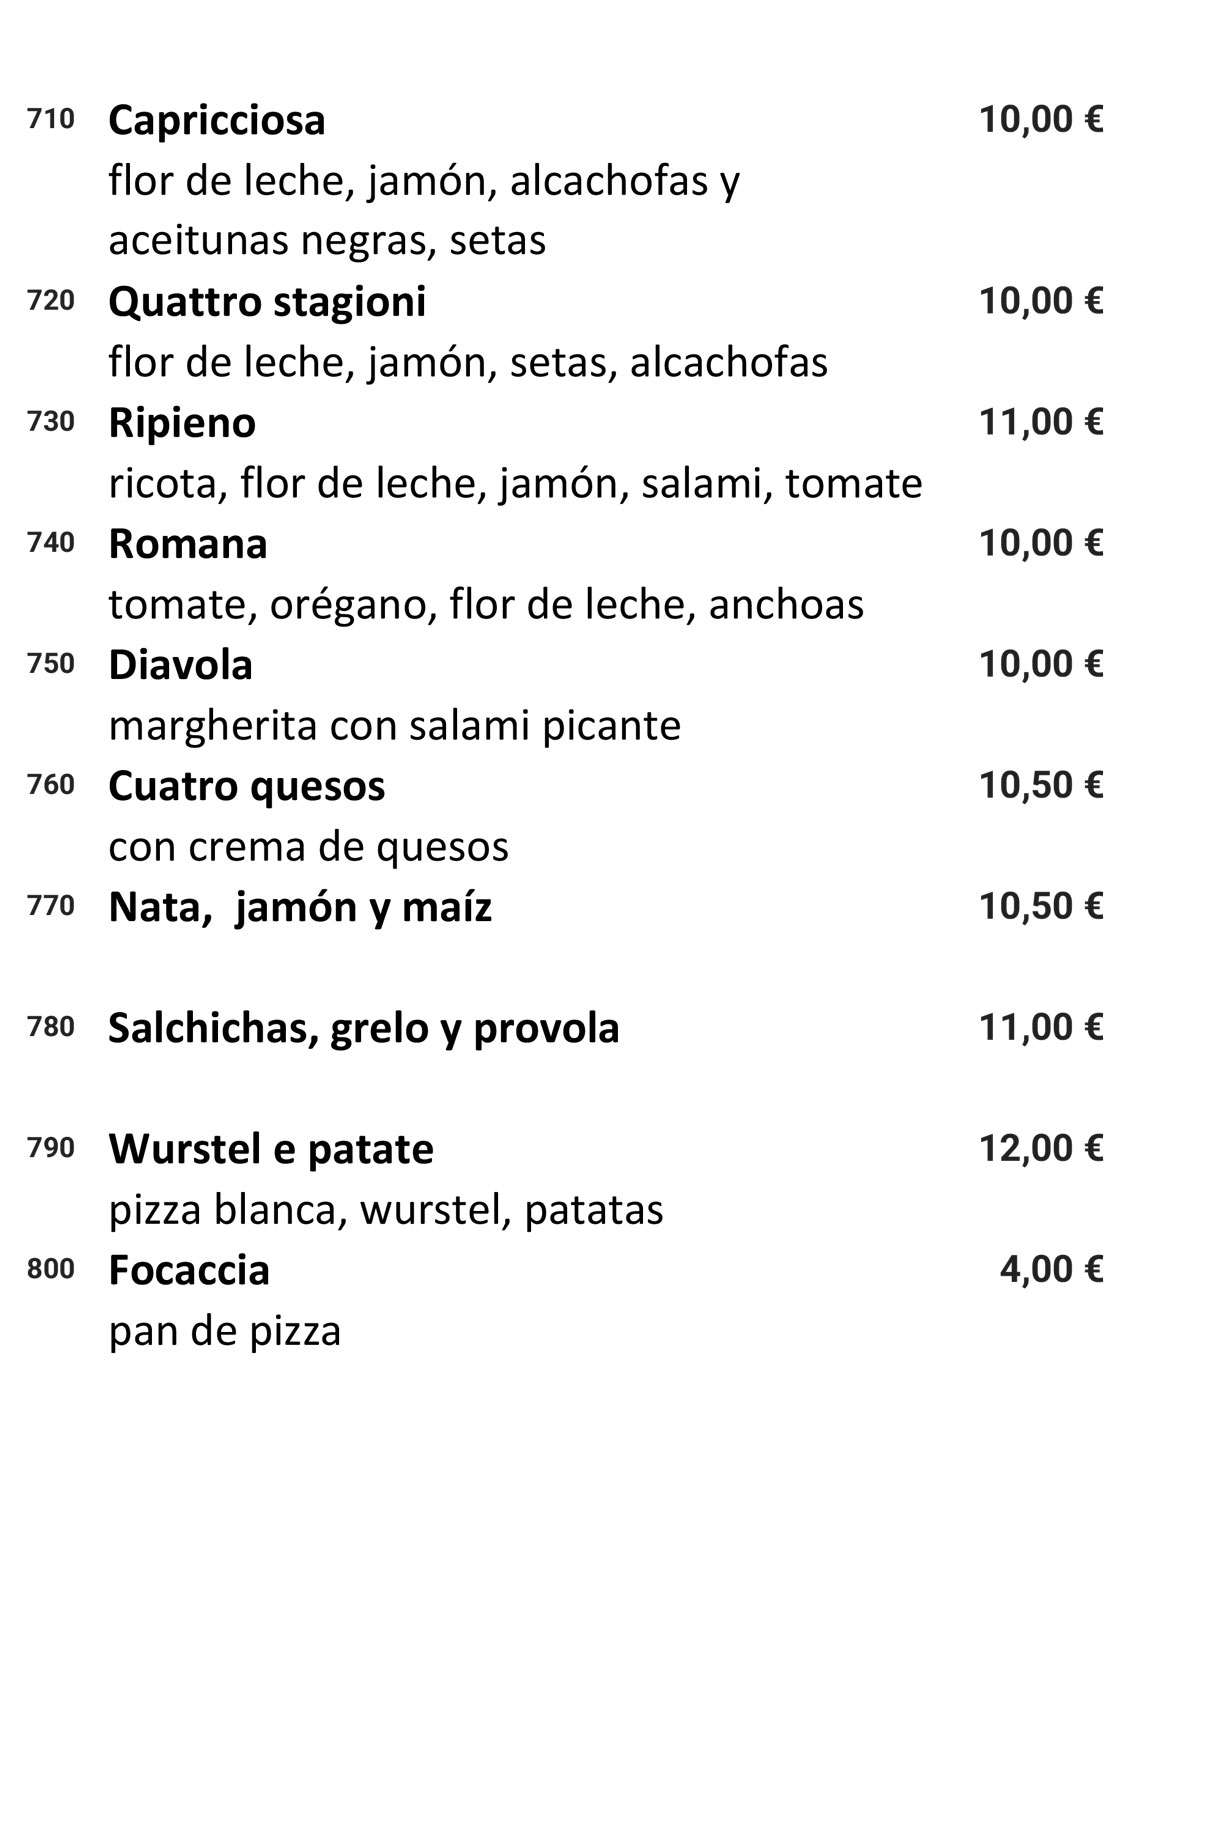
Task: Click the 'tomate, orégano, flor de leche, anchoas' line
Action: (x=485, y=604)
